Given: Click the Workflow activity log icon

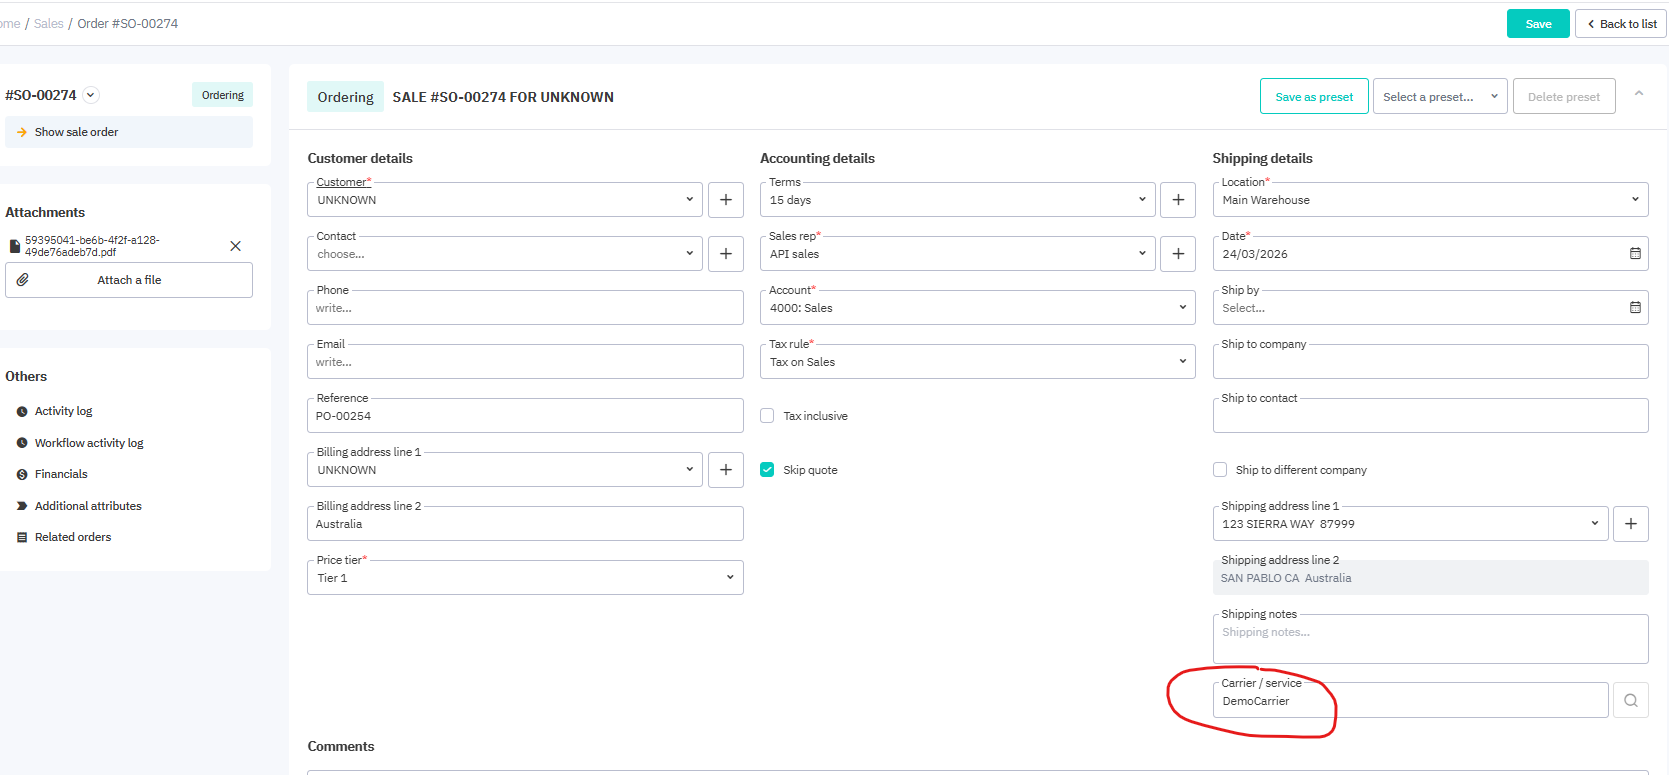Looking at the screenshot, I should click(x=22, y=443).
